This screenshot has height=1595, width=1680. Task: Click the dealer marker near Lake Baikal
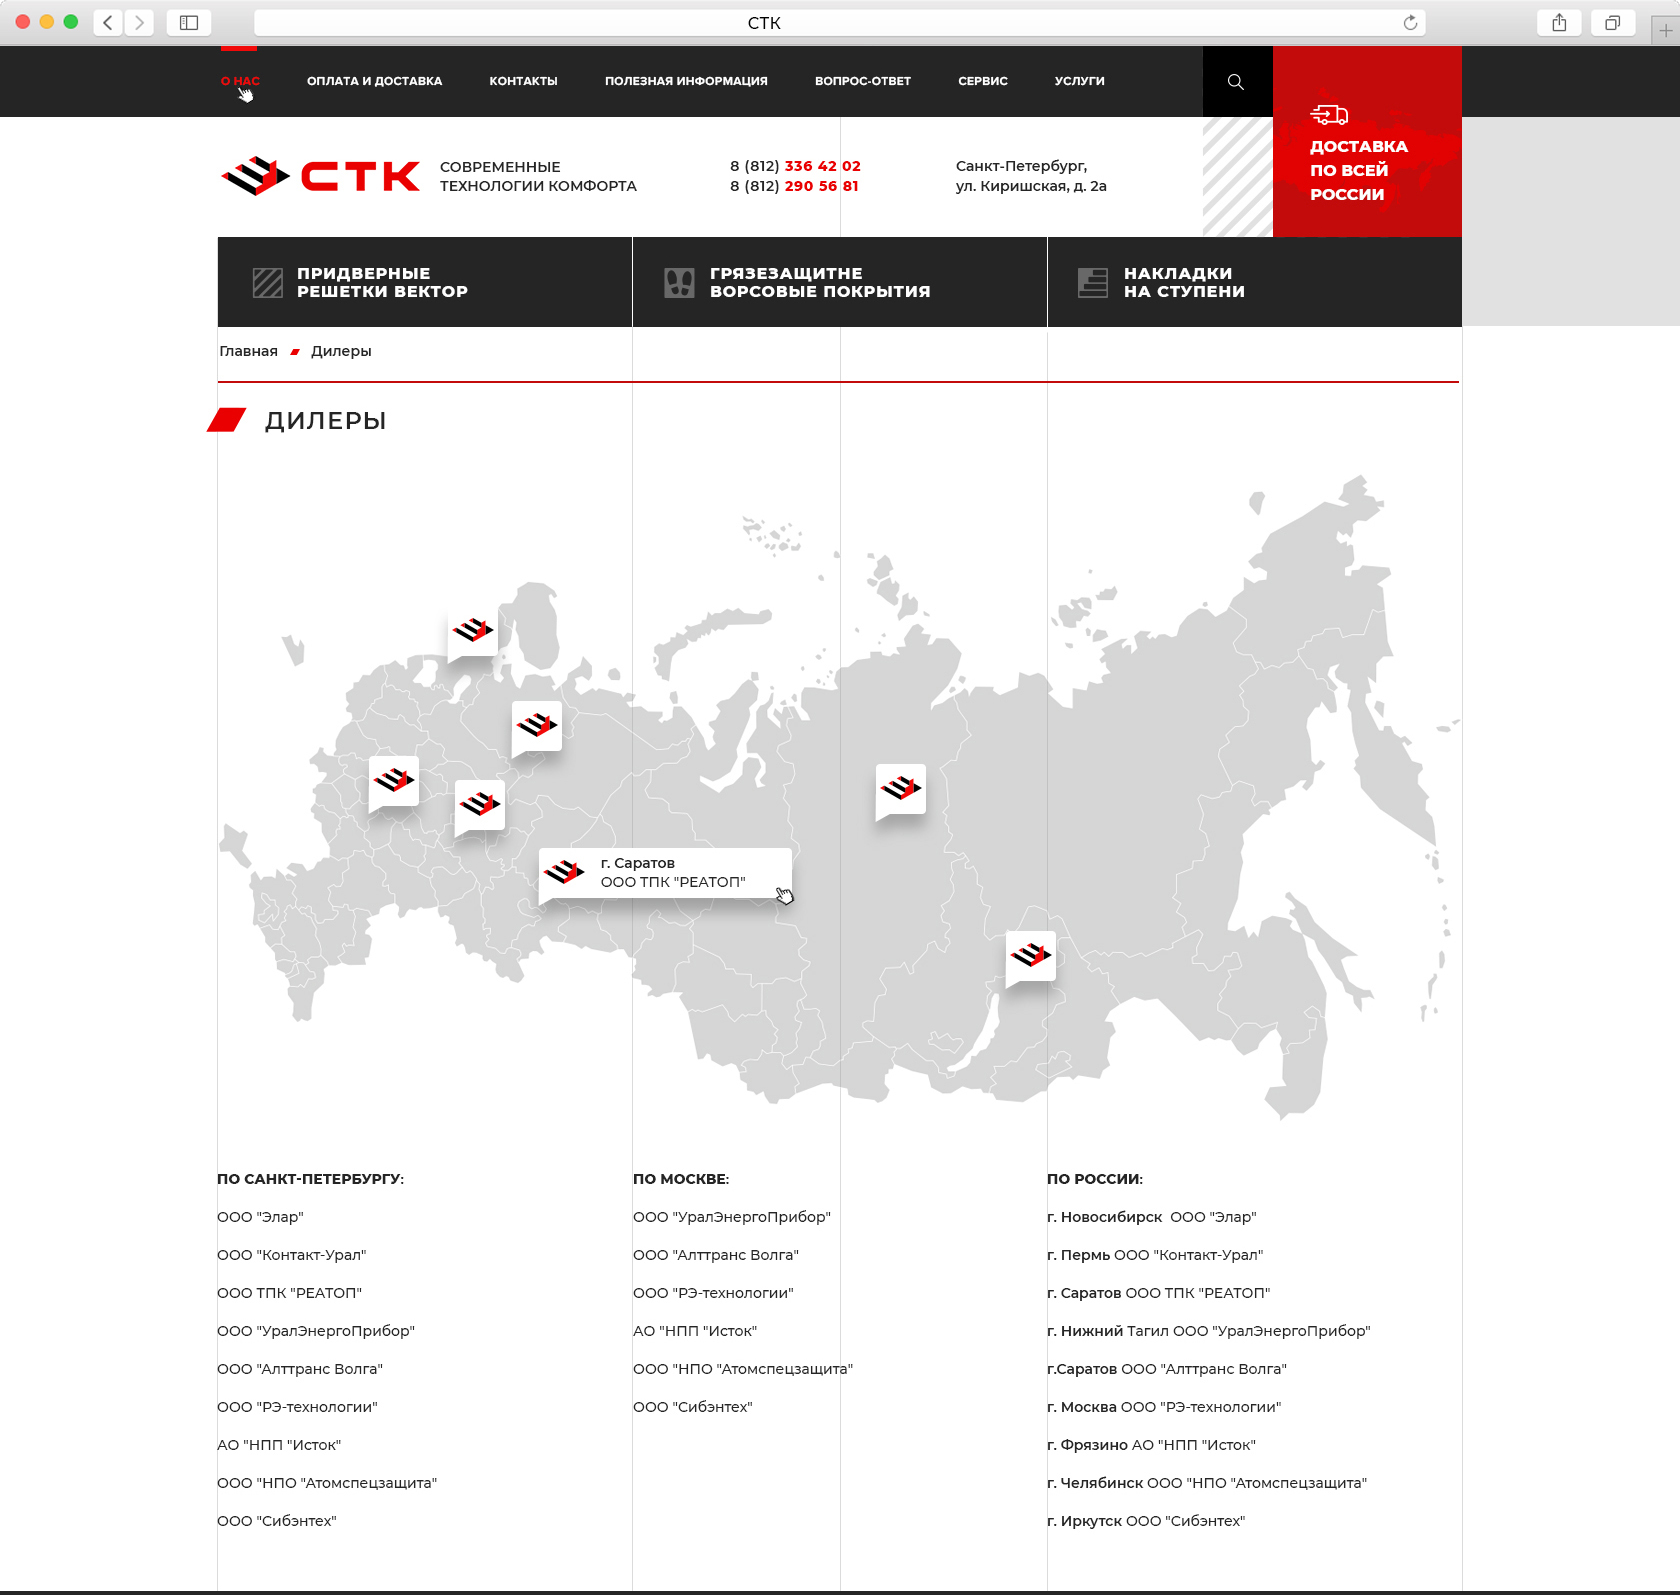pos(1031,956)
